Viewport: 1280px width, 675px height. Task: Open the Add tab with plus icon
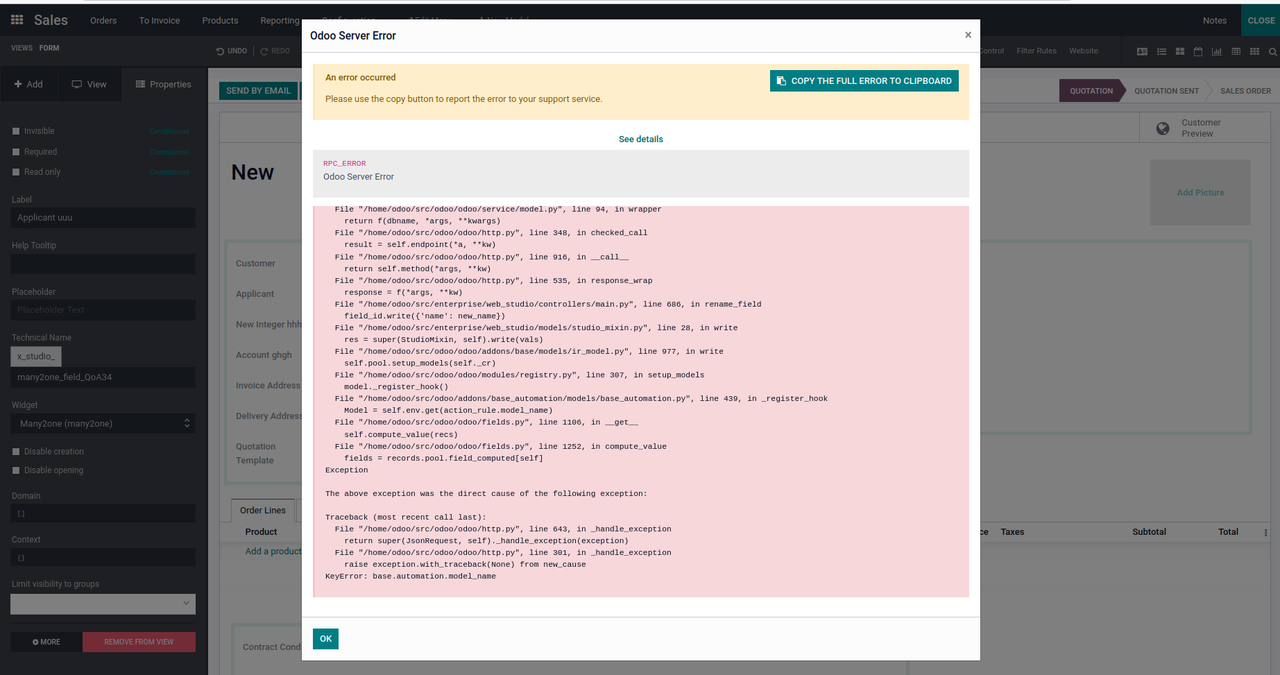[x=28, y=84]
